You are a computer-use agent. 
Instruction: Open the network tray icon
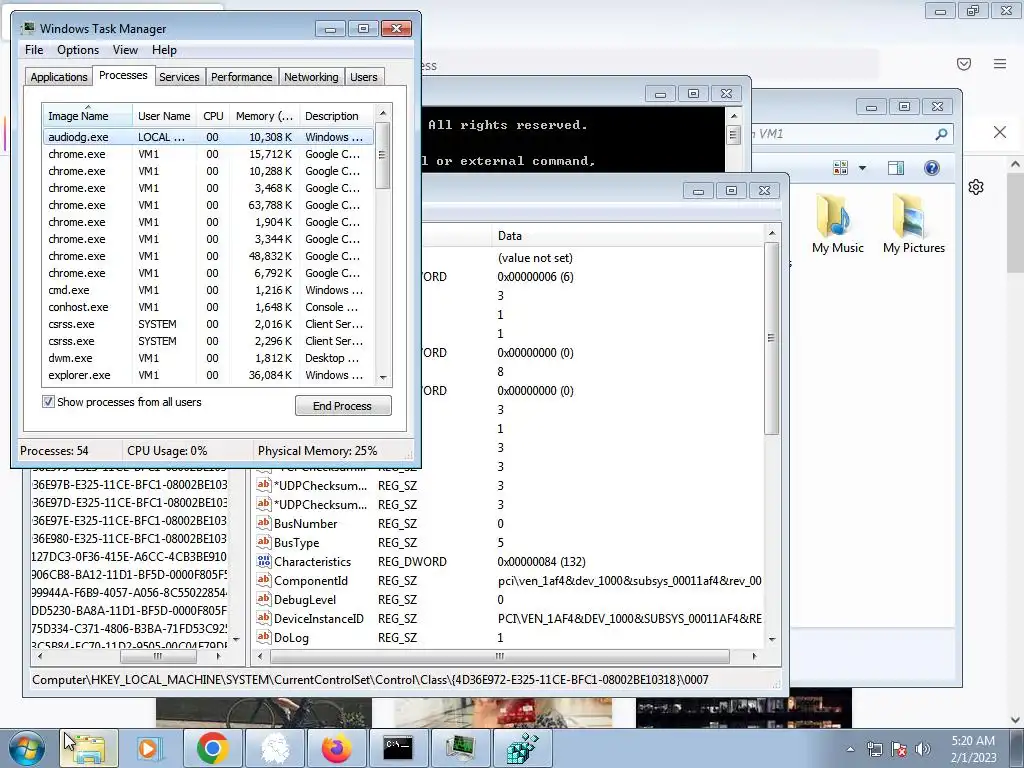(x=874, y=749)
